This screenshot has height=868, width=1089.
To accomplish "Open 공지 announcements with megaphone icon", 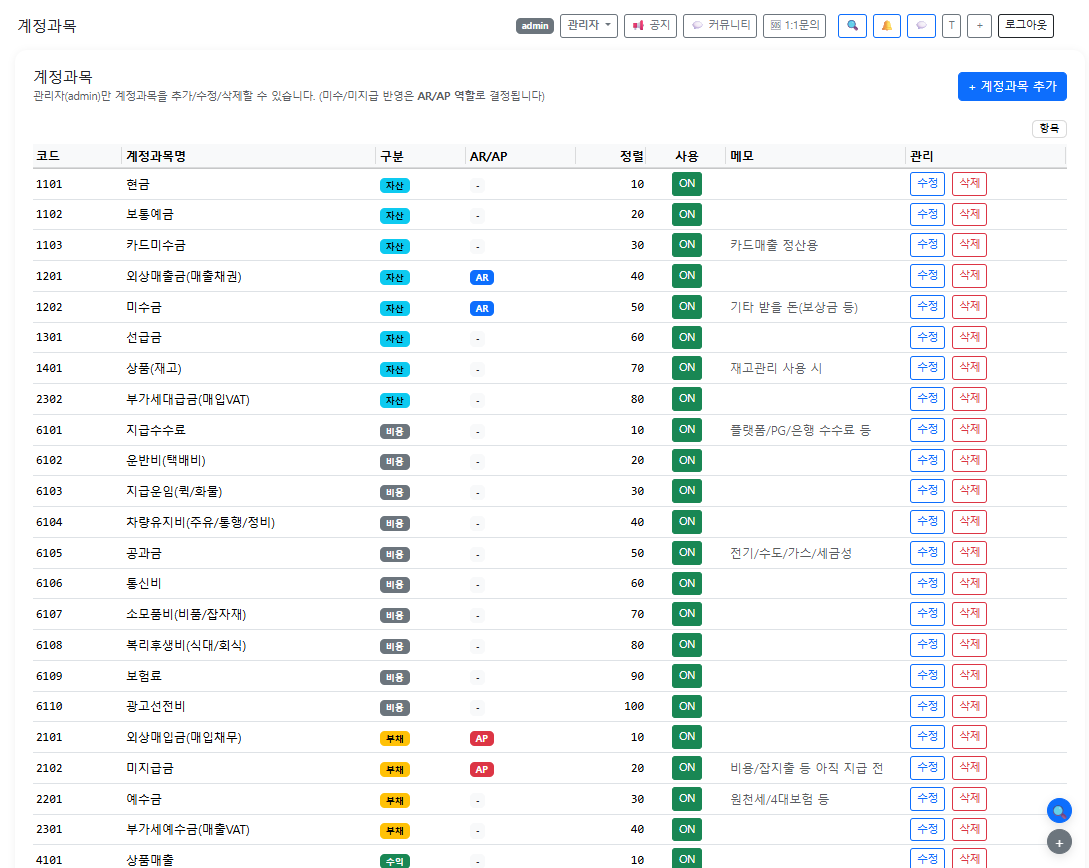I will point(651,26).
